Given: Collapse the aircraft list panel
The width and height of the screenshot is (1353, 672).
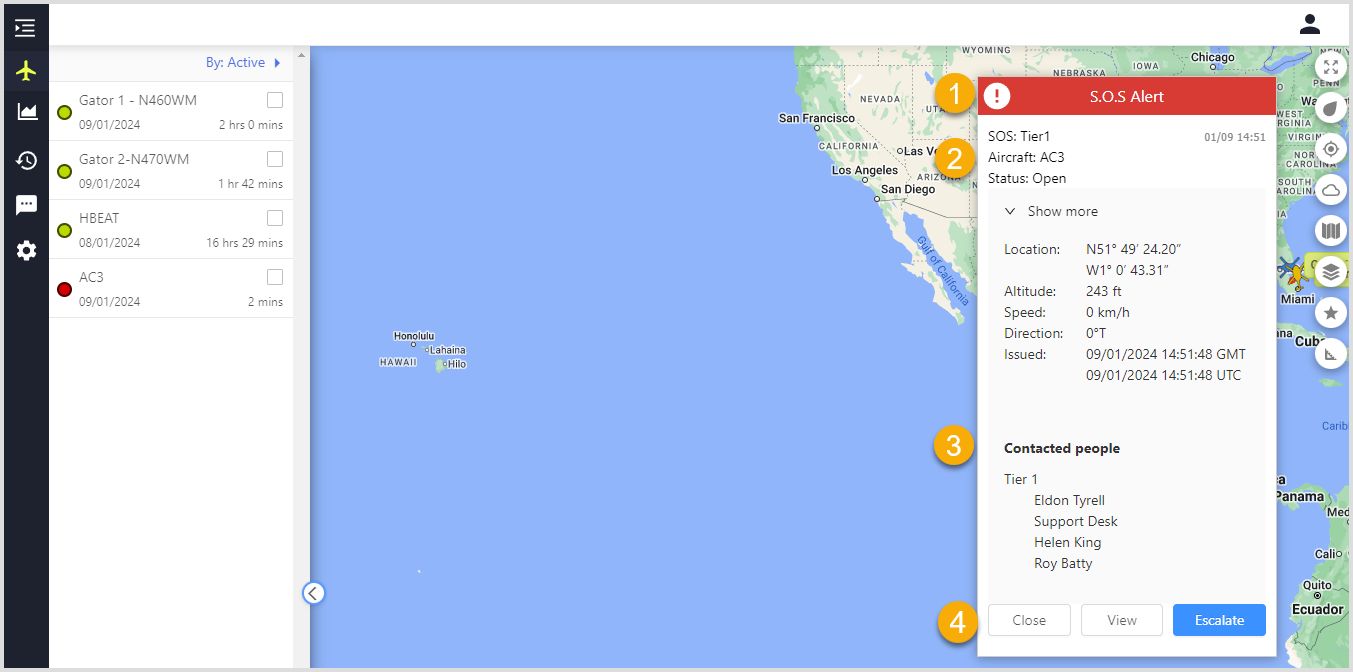Looking at the screenshot, I should pos(313,592).
